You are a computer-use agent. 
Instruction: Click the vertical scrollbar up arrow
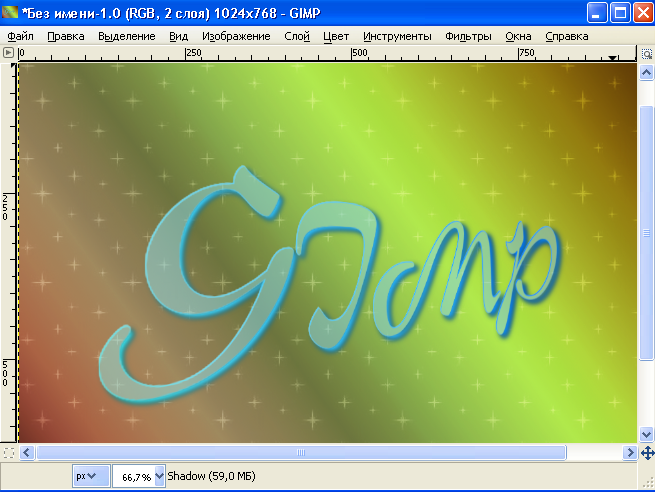[646, 73]
